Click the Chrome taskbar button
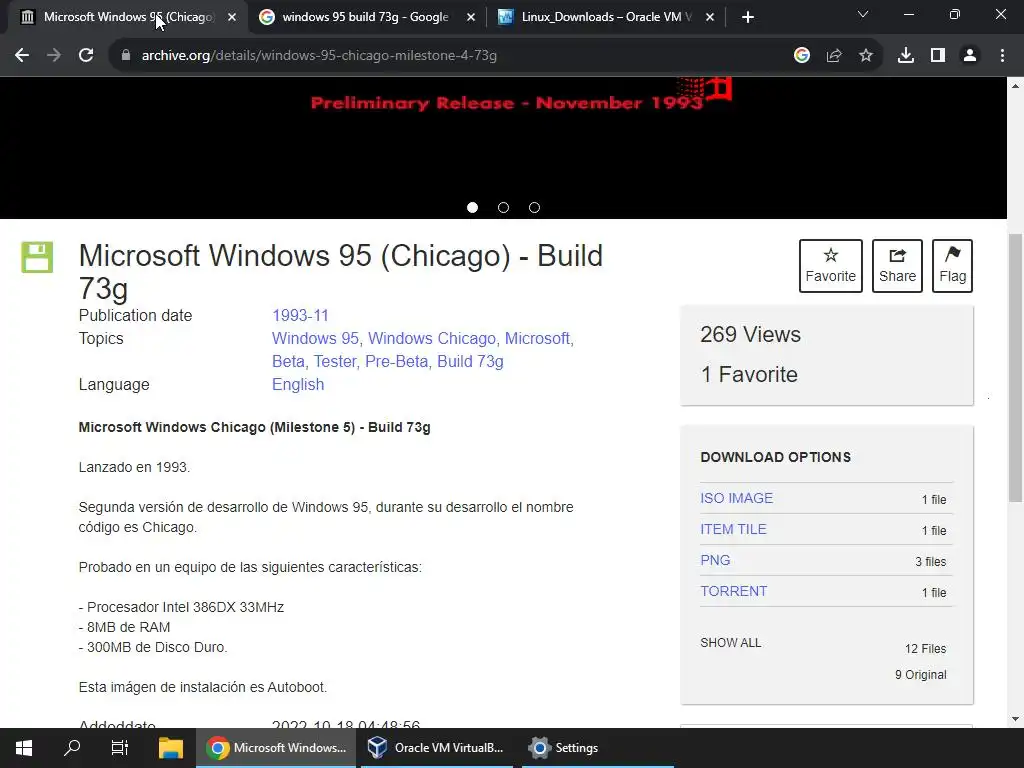The width and height of the screenshot is (1024, 768). pyautogui.click(x=276, y=748)
